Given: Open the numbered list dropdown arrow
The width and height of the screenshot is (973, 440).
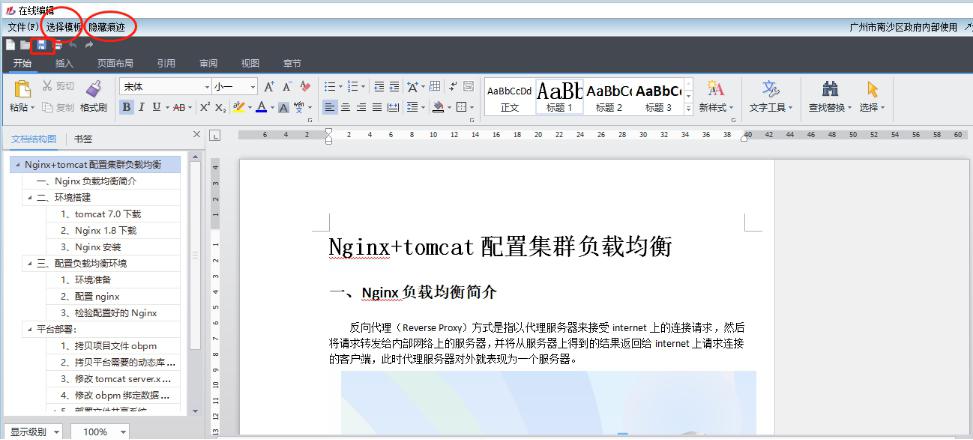Looking at the screenshot, I should coord(363,87).
